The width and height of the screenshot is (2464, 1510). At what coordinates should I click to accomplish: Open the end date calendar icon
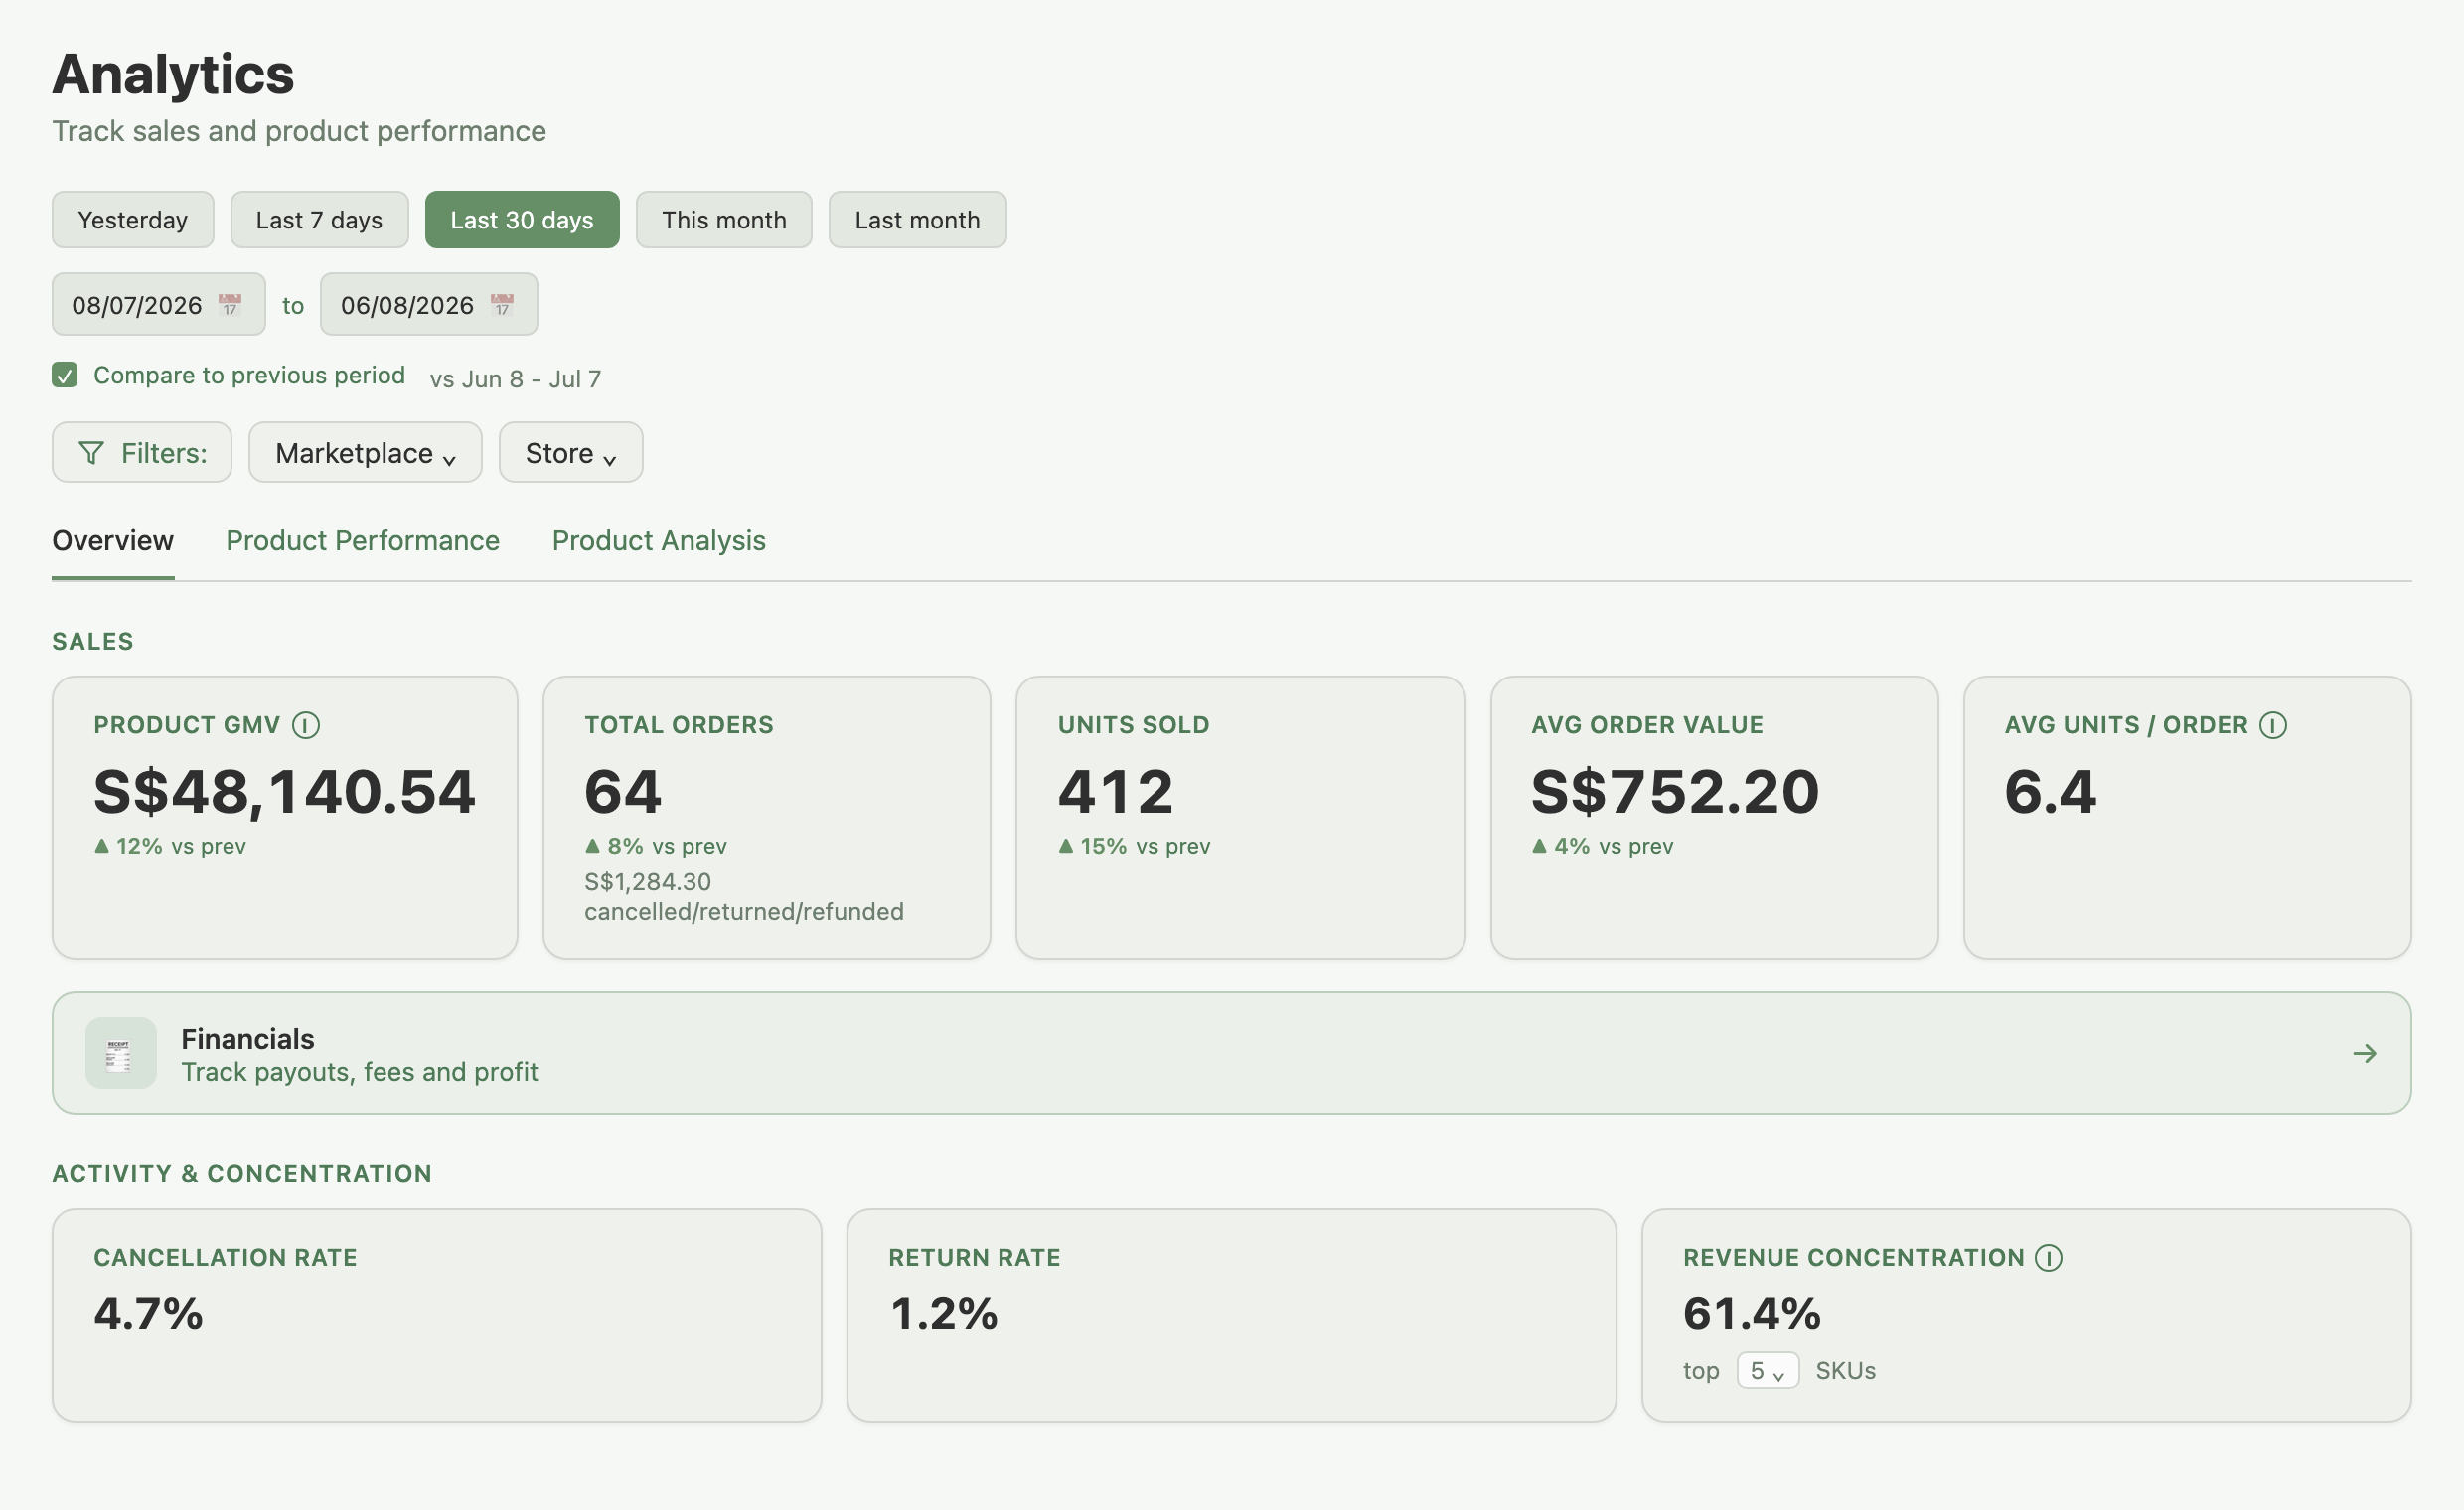[502, 305]
